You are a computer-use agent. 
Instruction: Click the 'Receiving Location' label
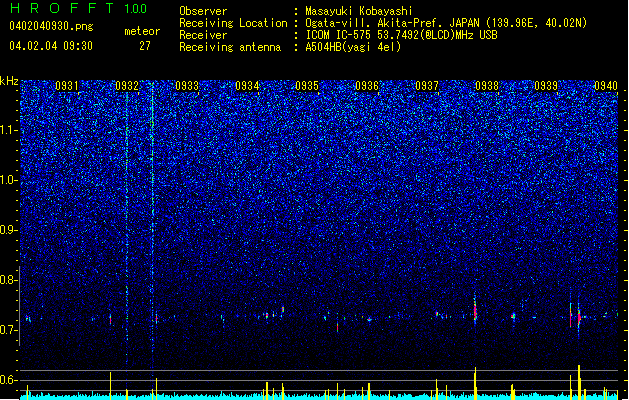click(233, 23)
